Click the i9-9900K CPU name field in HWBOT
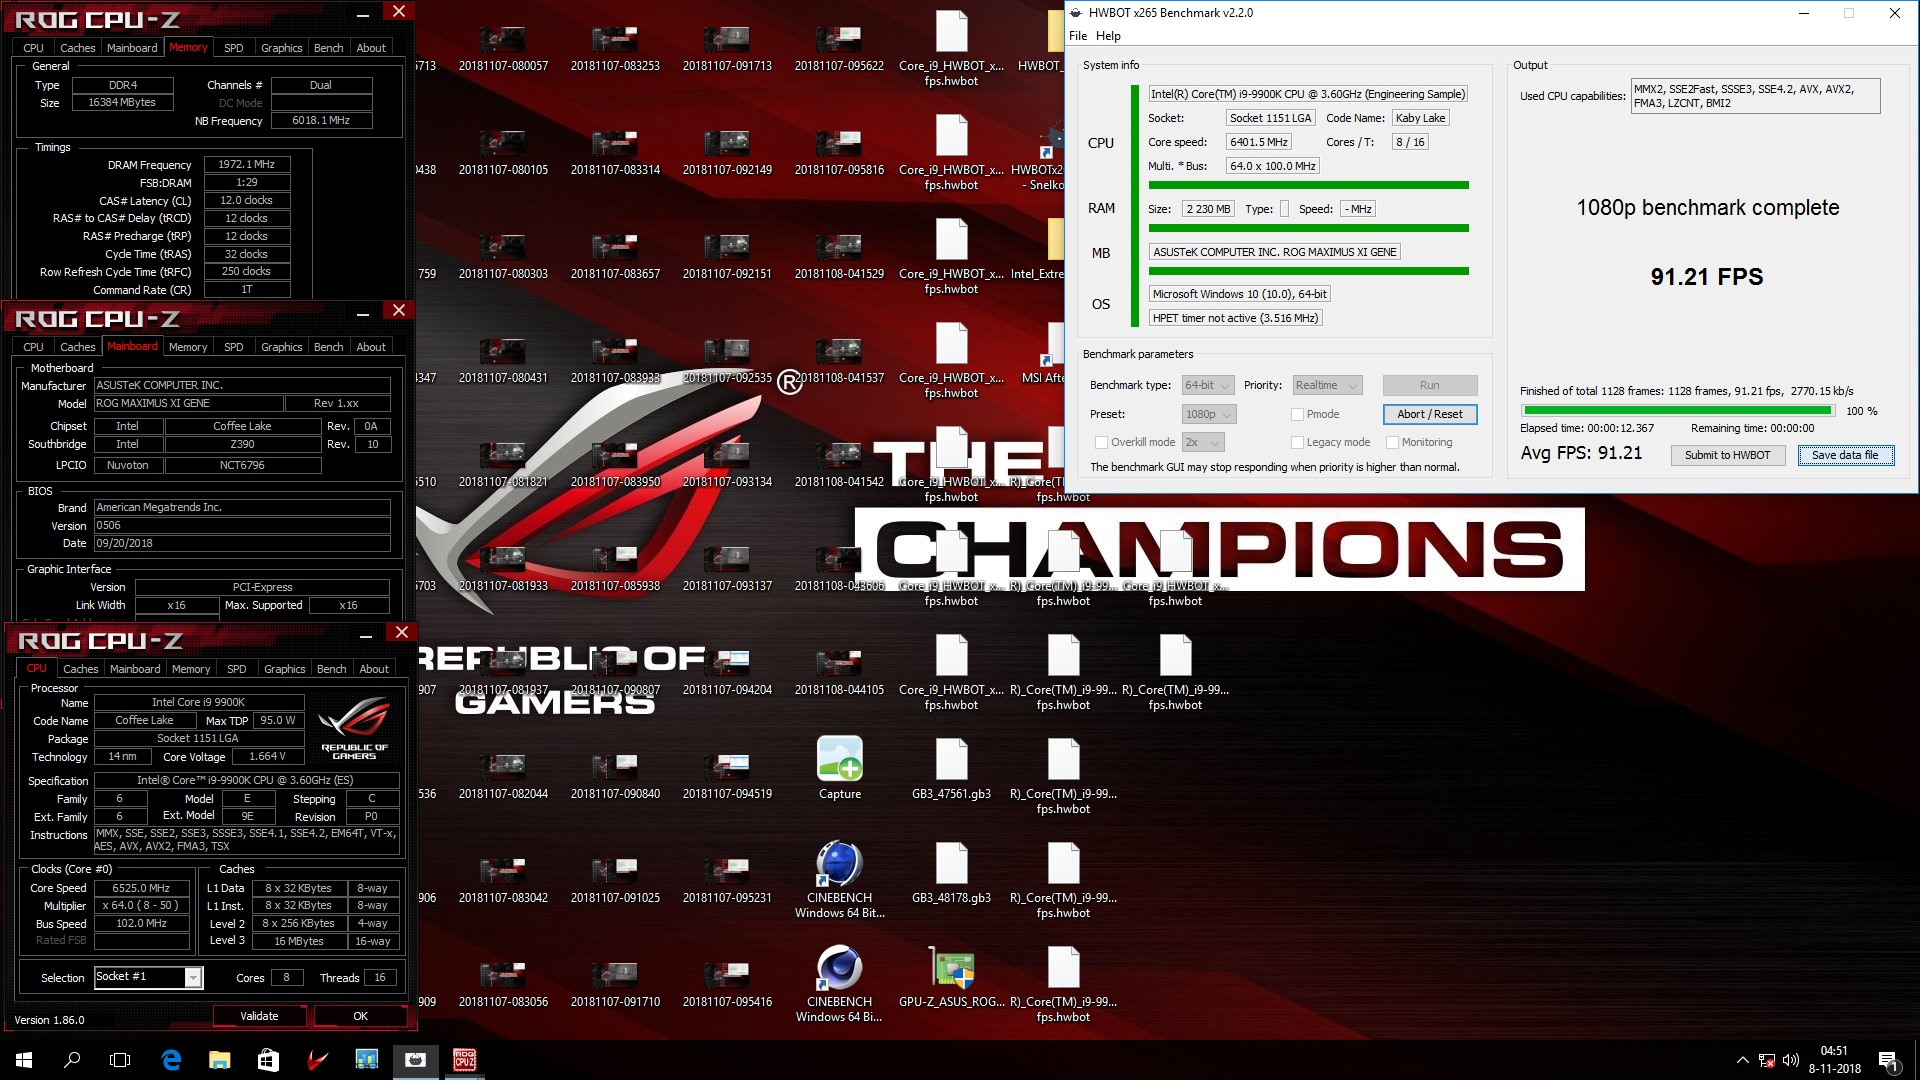 tap(1307, 94)
